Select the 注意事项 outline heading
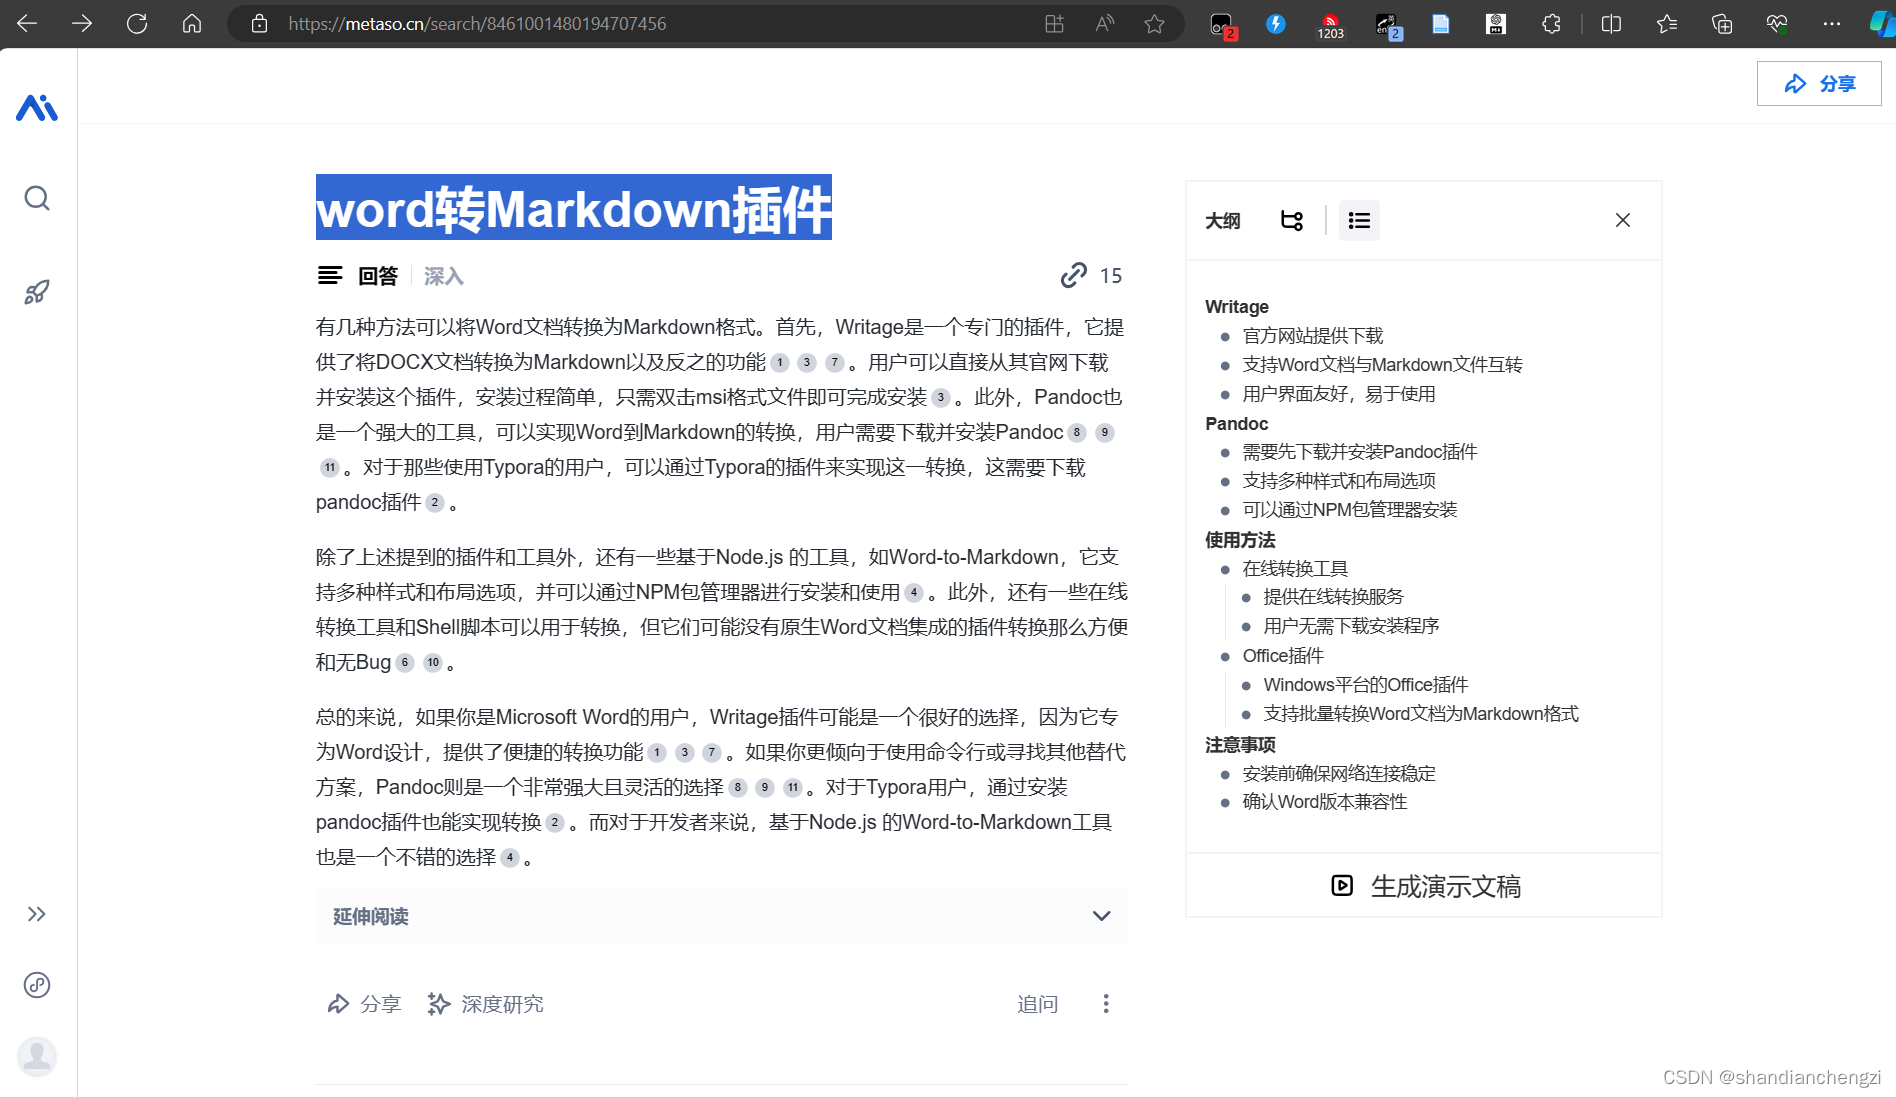Screen dimensions: 1896x1097 pyautogui.click(x=1240, y=745)
